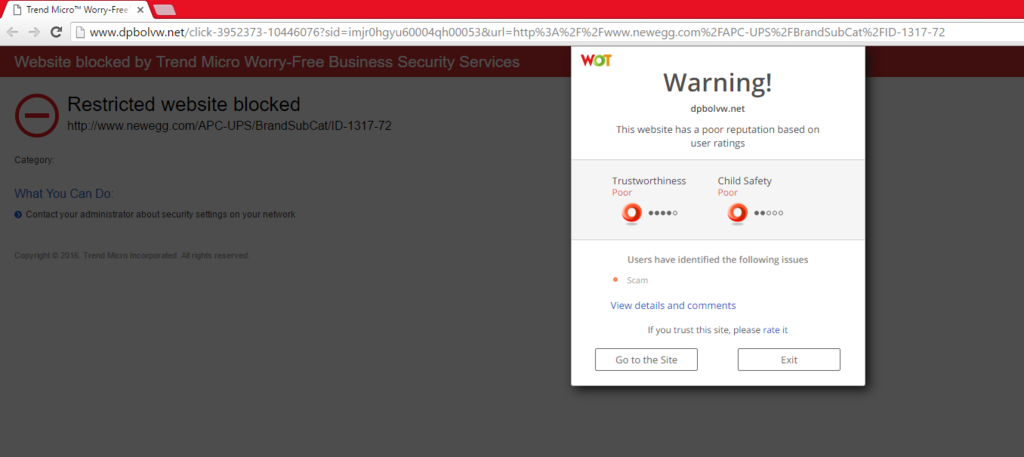Reload the page with refresh icon
The image size is (1024, 457).
click(56, 32)
